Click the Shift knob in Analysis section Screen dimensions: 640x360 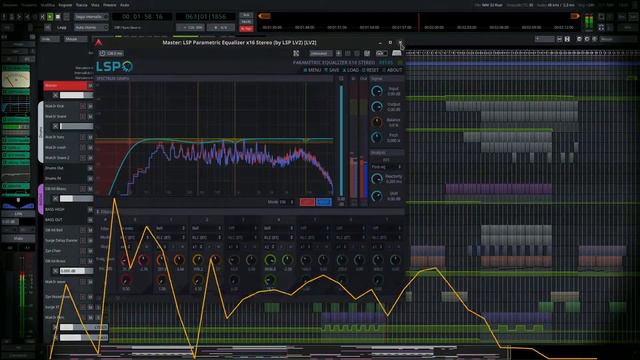[x=376, y=196]
